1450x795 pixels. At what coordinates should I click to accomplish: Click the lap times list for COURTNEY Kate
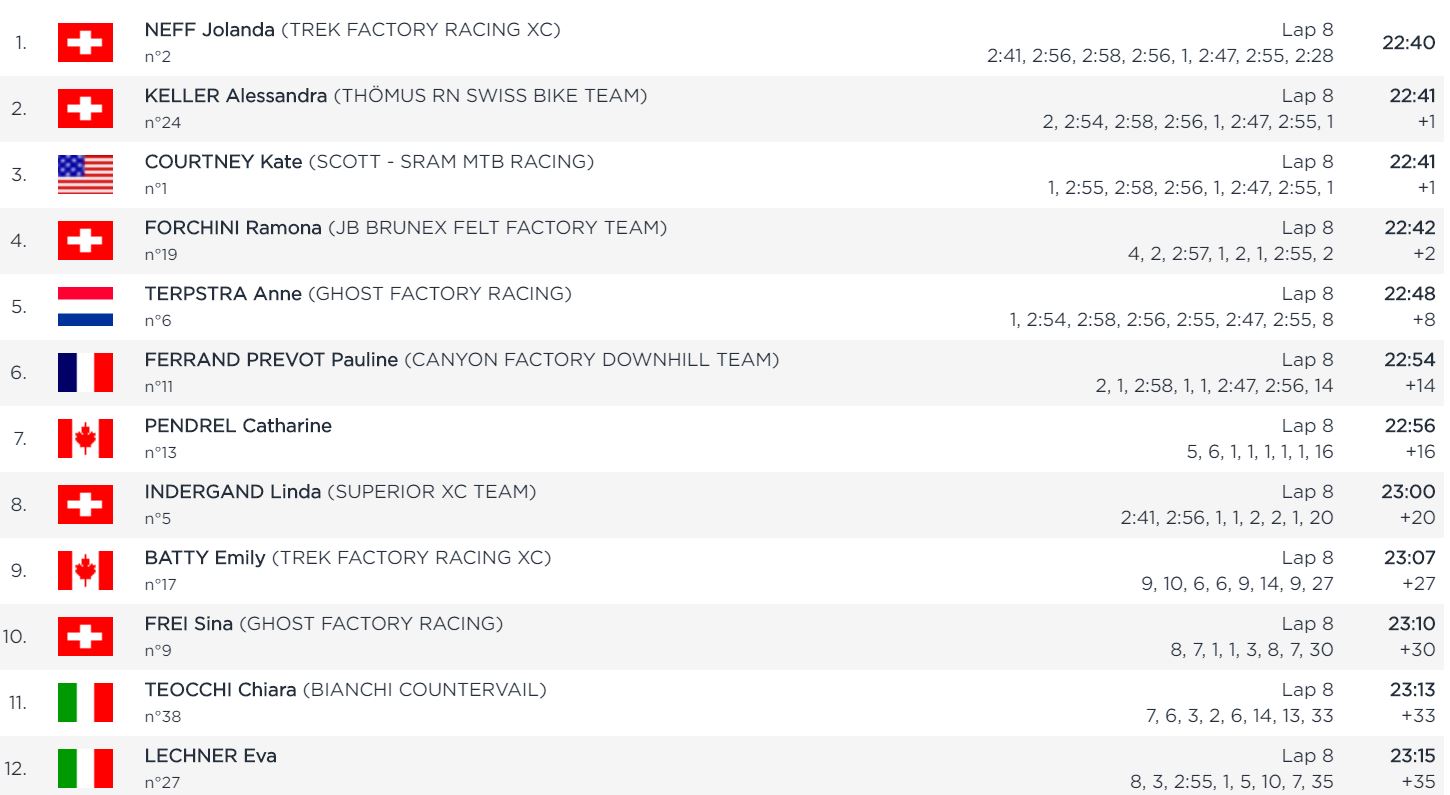(x=1191, y=188)
